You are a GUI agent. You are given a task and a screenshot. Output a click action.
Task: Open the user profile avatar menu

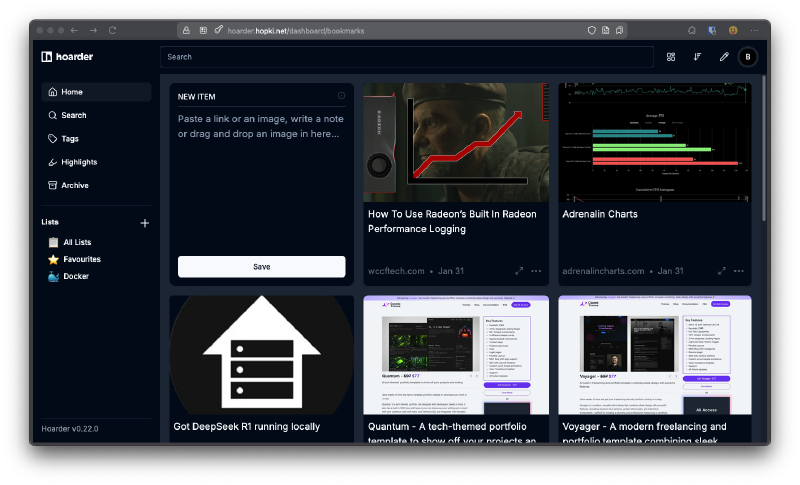click(x=749, y=57)
